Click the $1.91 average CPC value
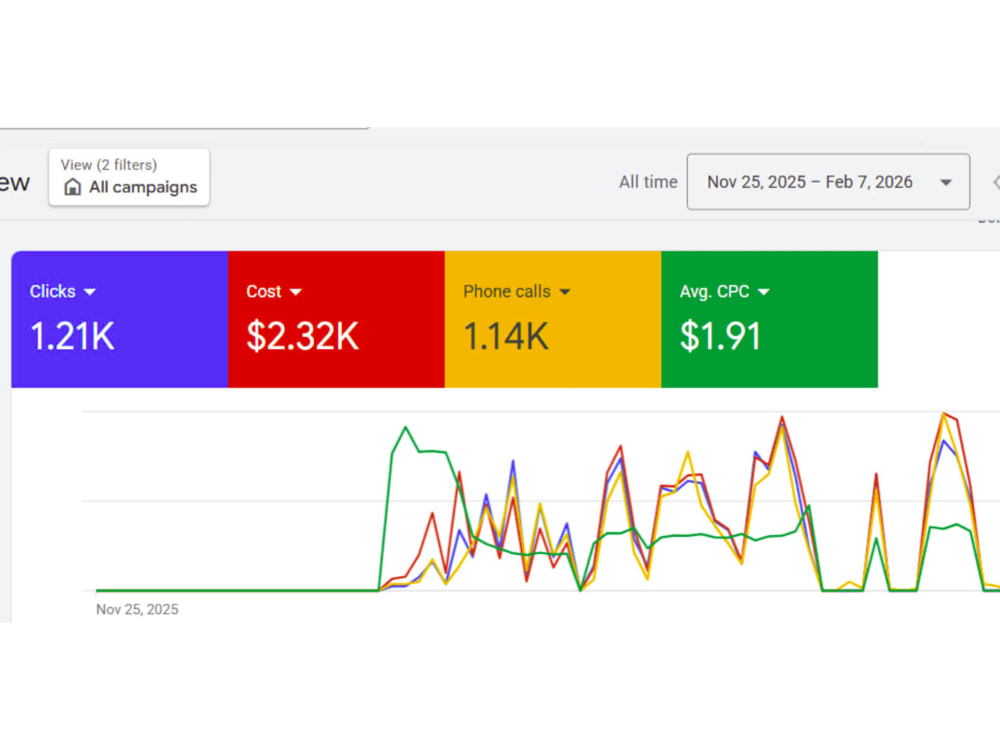The image size is (1000, 750). click(720, 336)
